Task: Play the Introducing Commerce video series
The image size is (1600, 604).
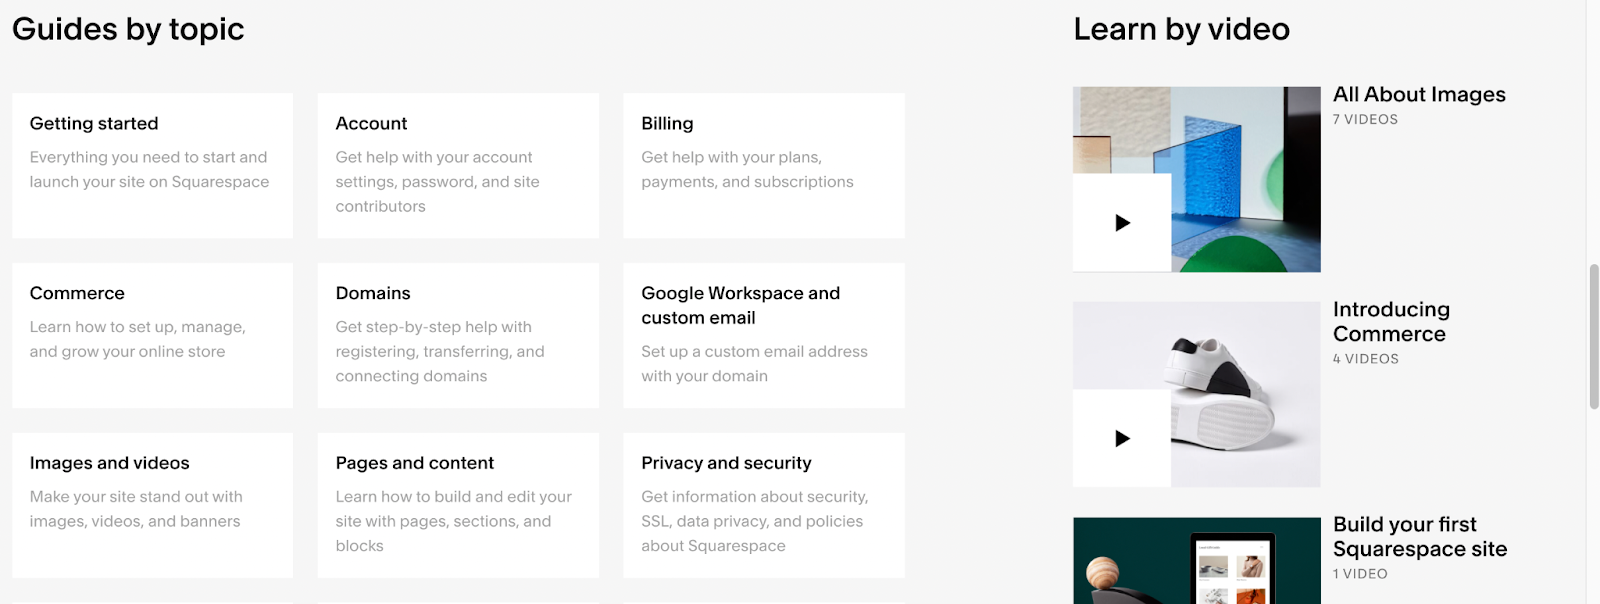Action: (x=1122, y=438)
